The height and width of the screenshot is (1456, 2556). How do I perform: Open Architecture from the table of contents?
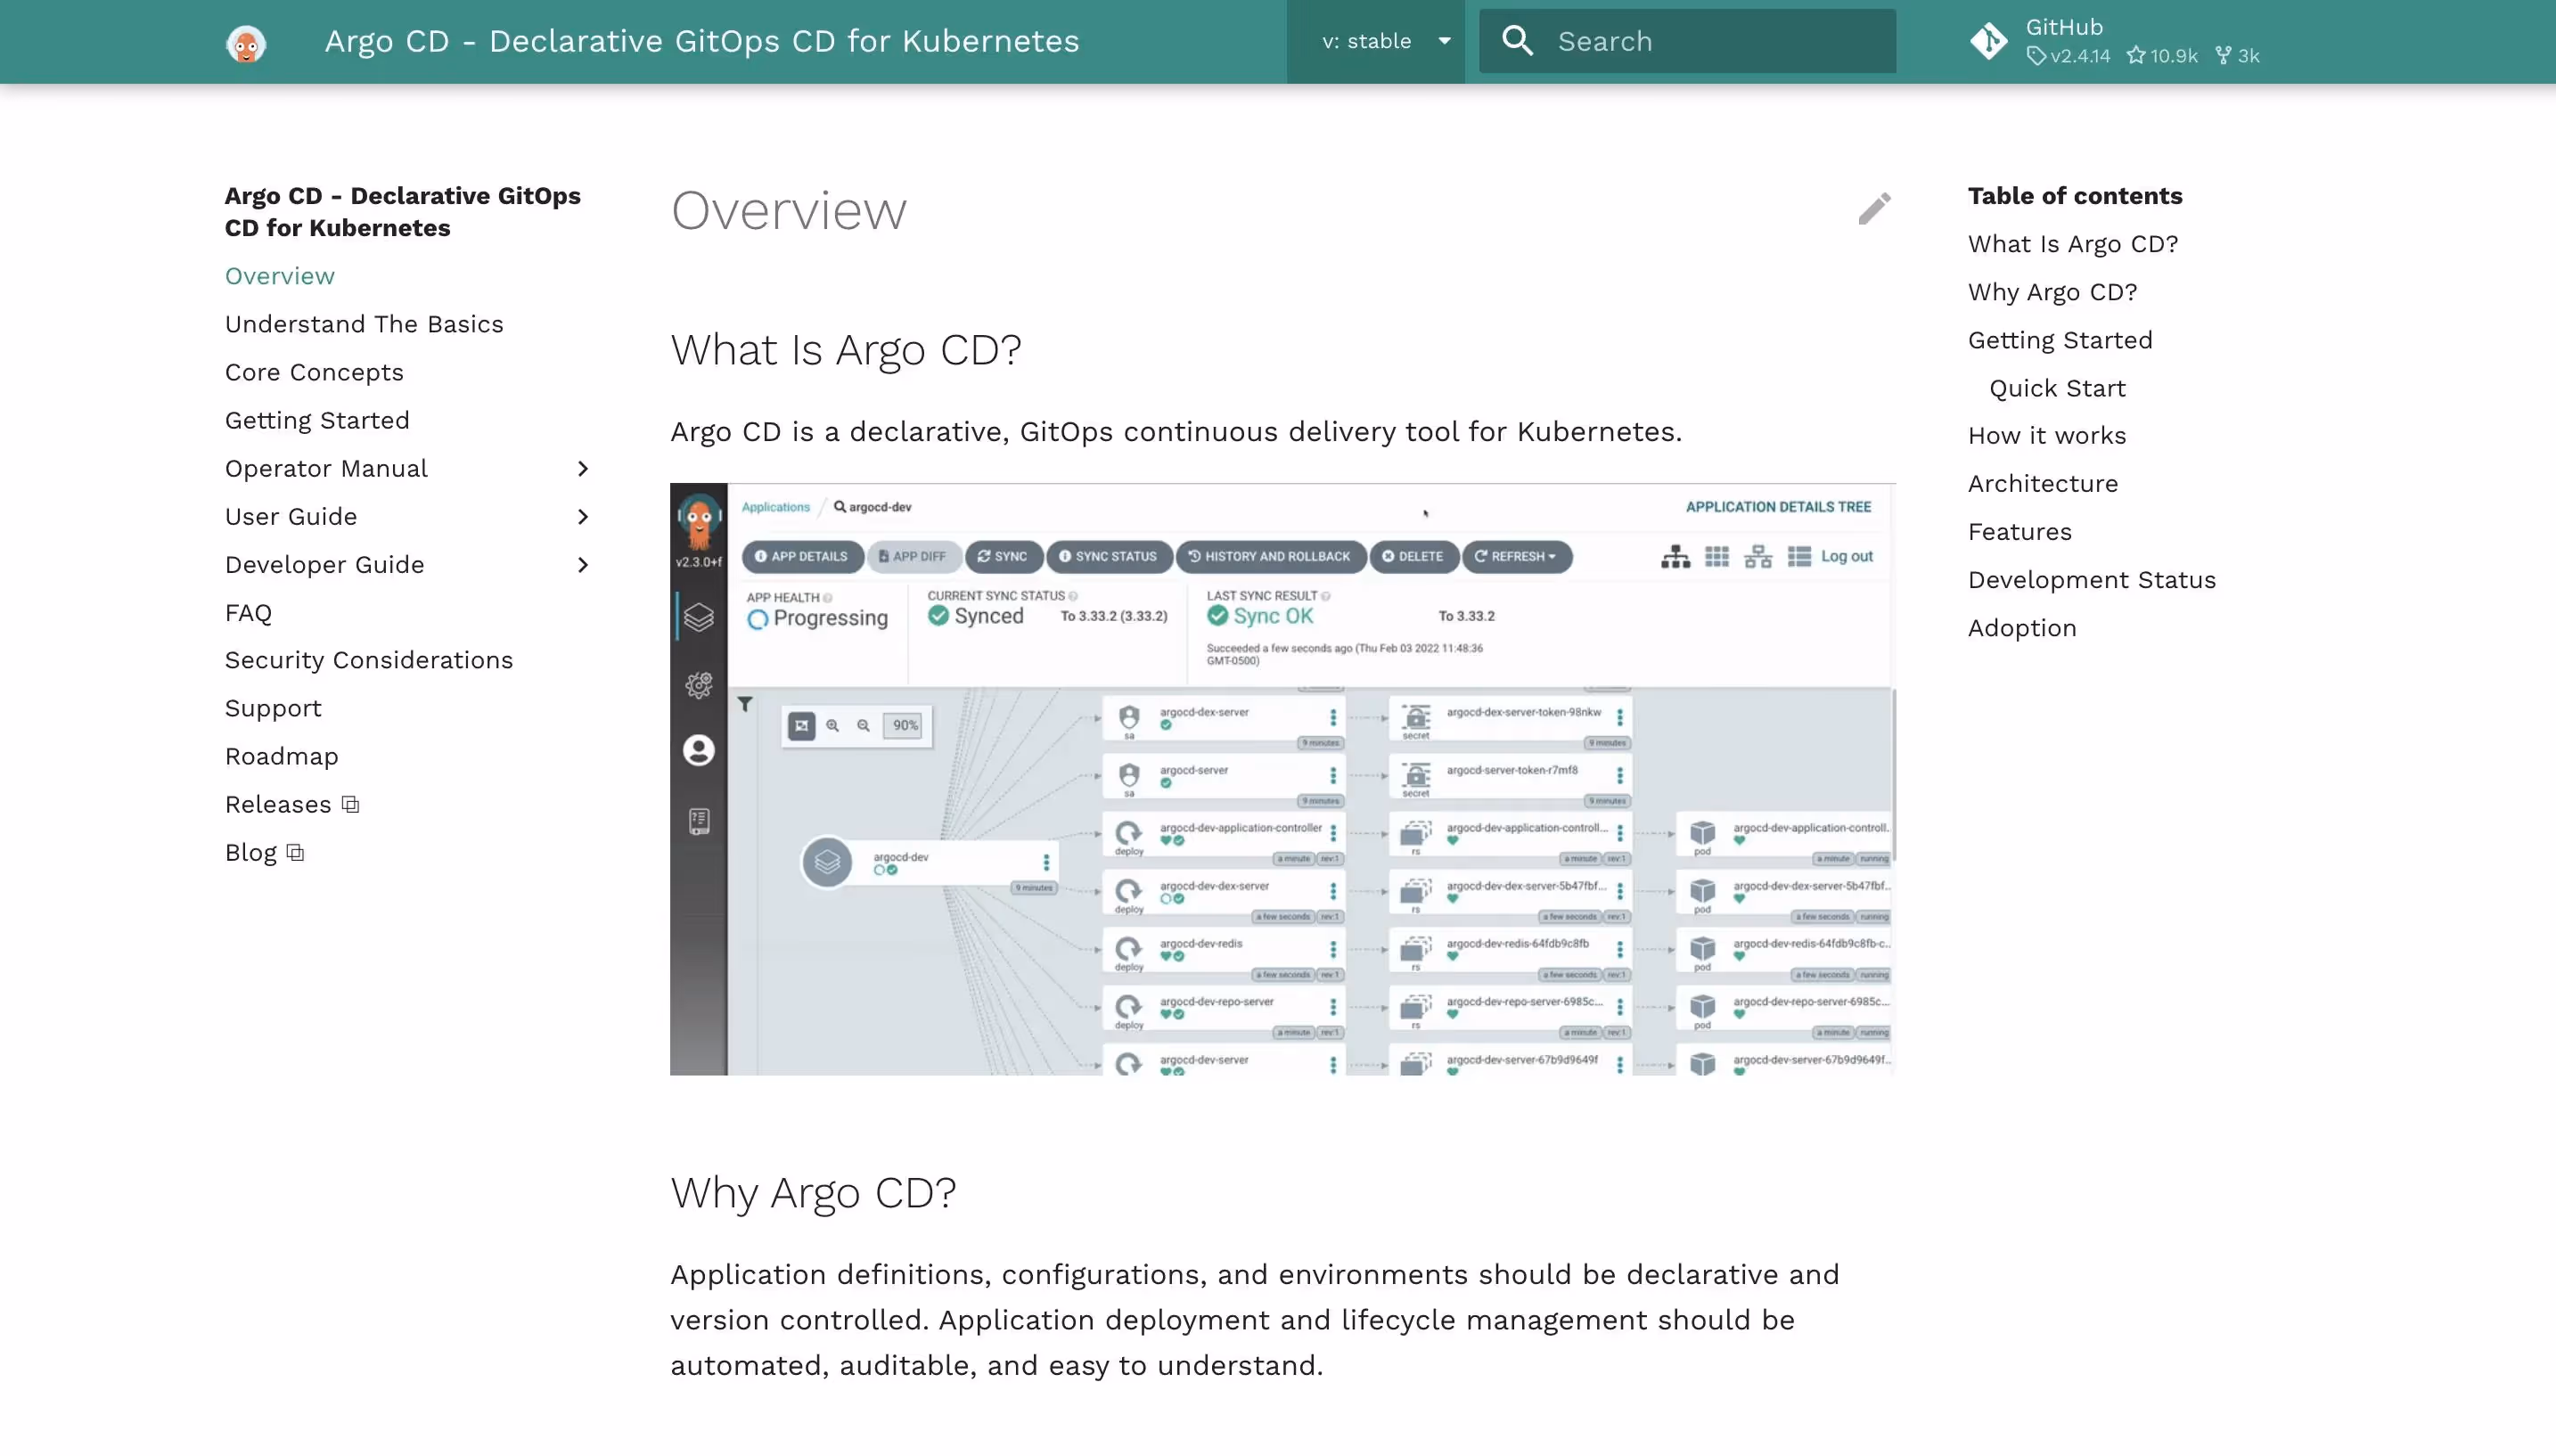tap(2042, 483)
